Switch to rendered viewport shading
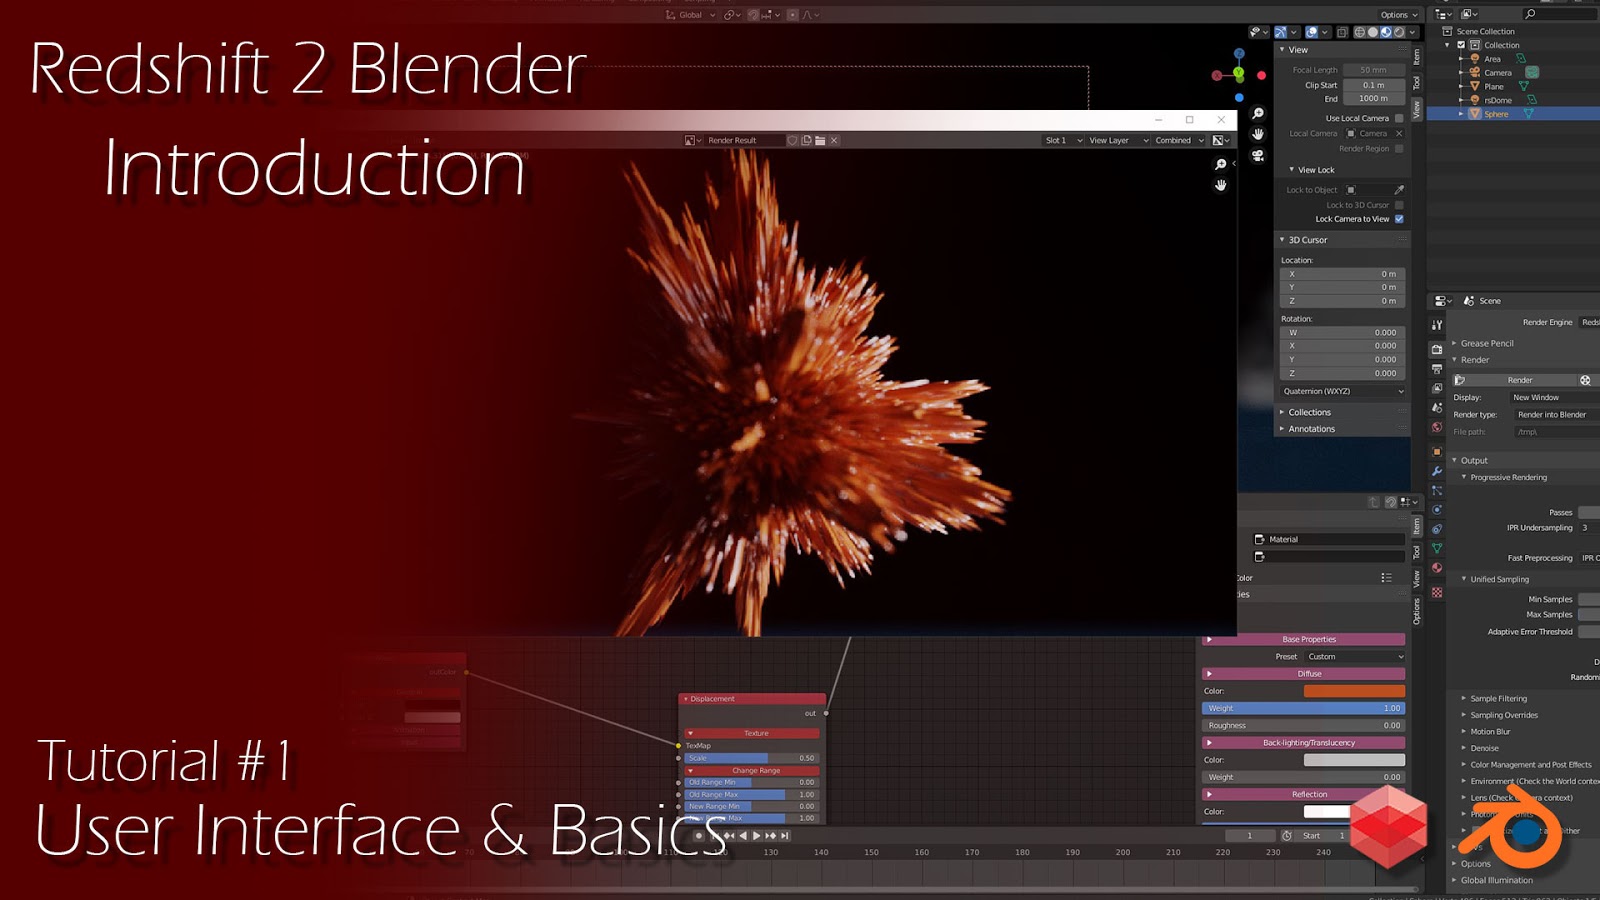 tap(1399, 32)
